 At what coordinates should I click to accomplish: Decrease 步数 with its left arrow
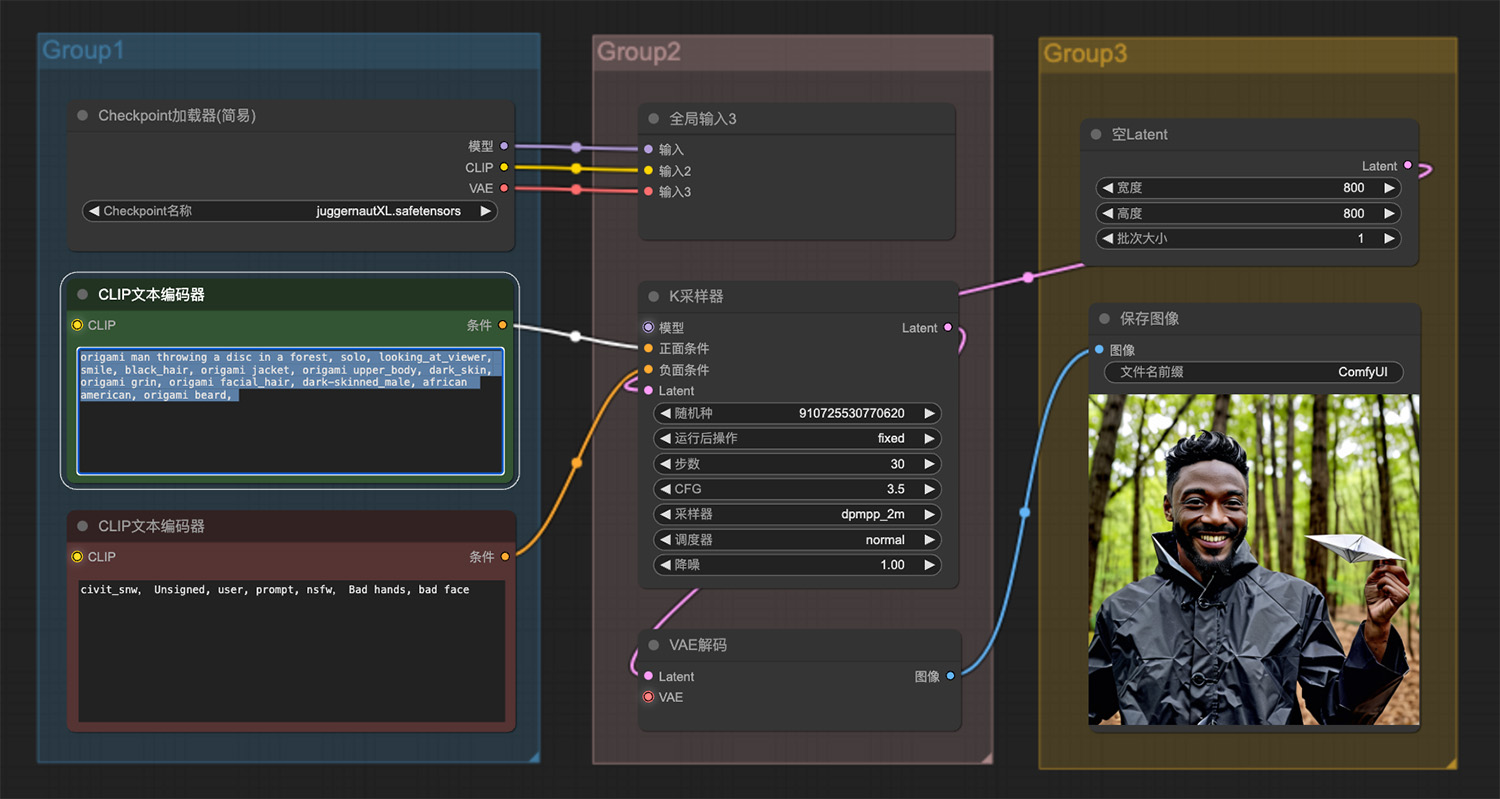click(665, 464)
